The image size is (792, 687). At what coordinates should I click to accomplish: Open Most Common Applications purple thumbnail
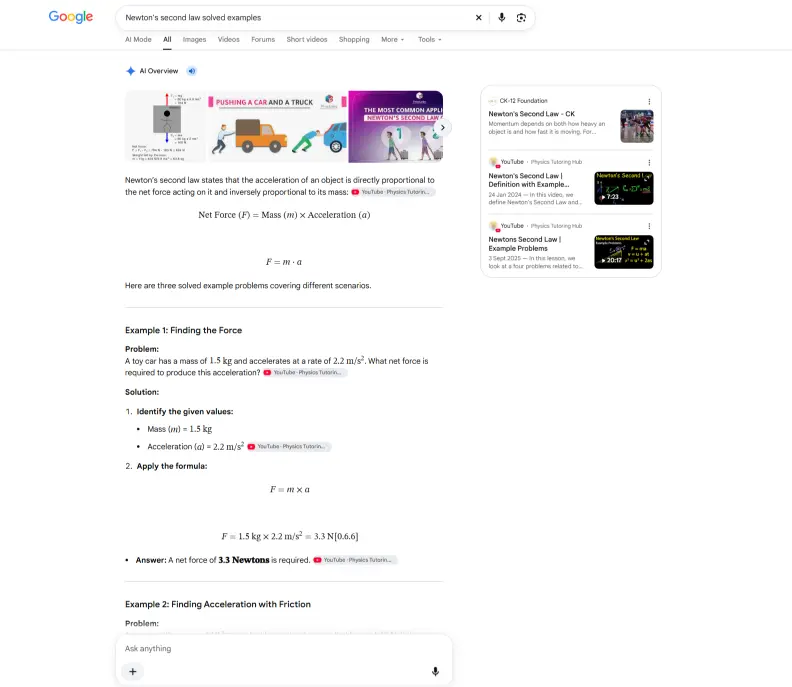(395, 127)
